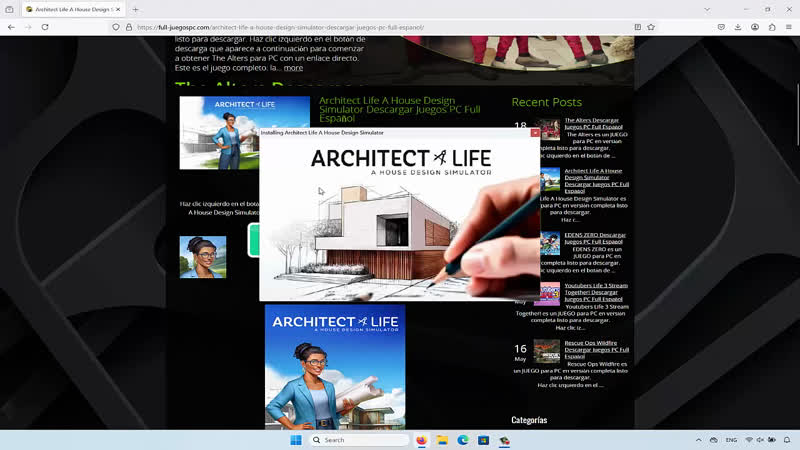Image resolution: width=800 pixels, height=450 pixels.
Task: Switch to the installer app in taskbar
Action: pyautogui.click(x=504, y=440)
